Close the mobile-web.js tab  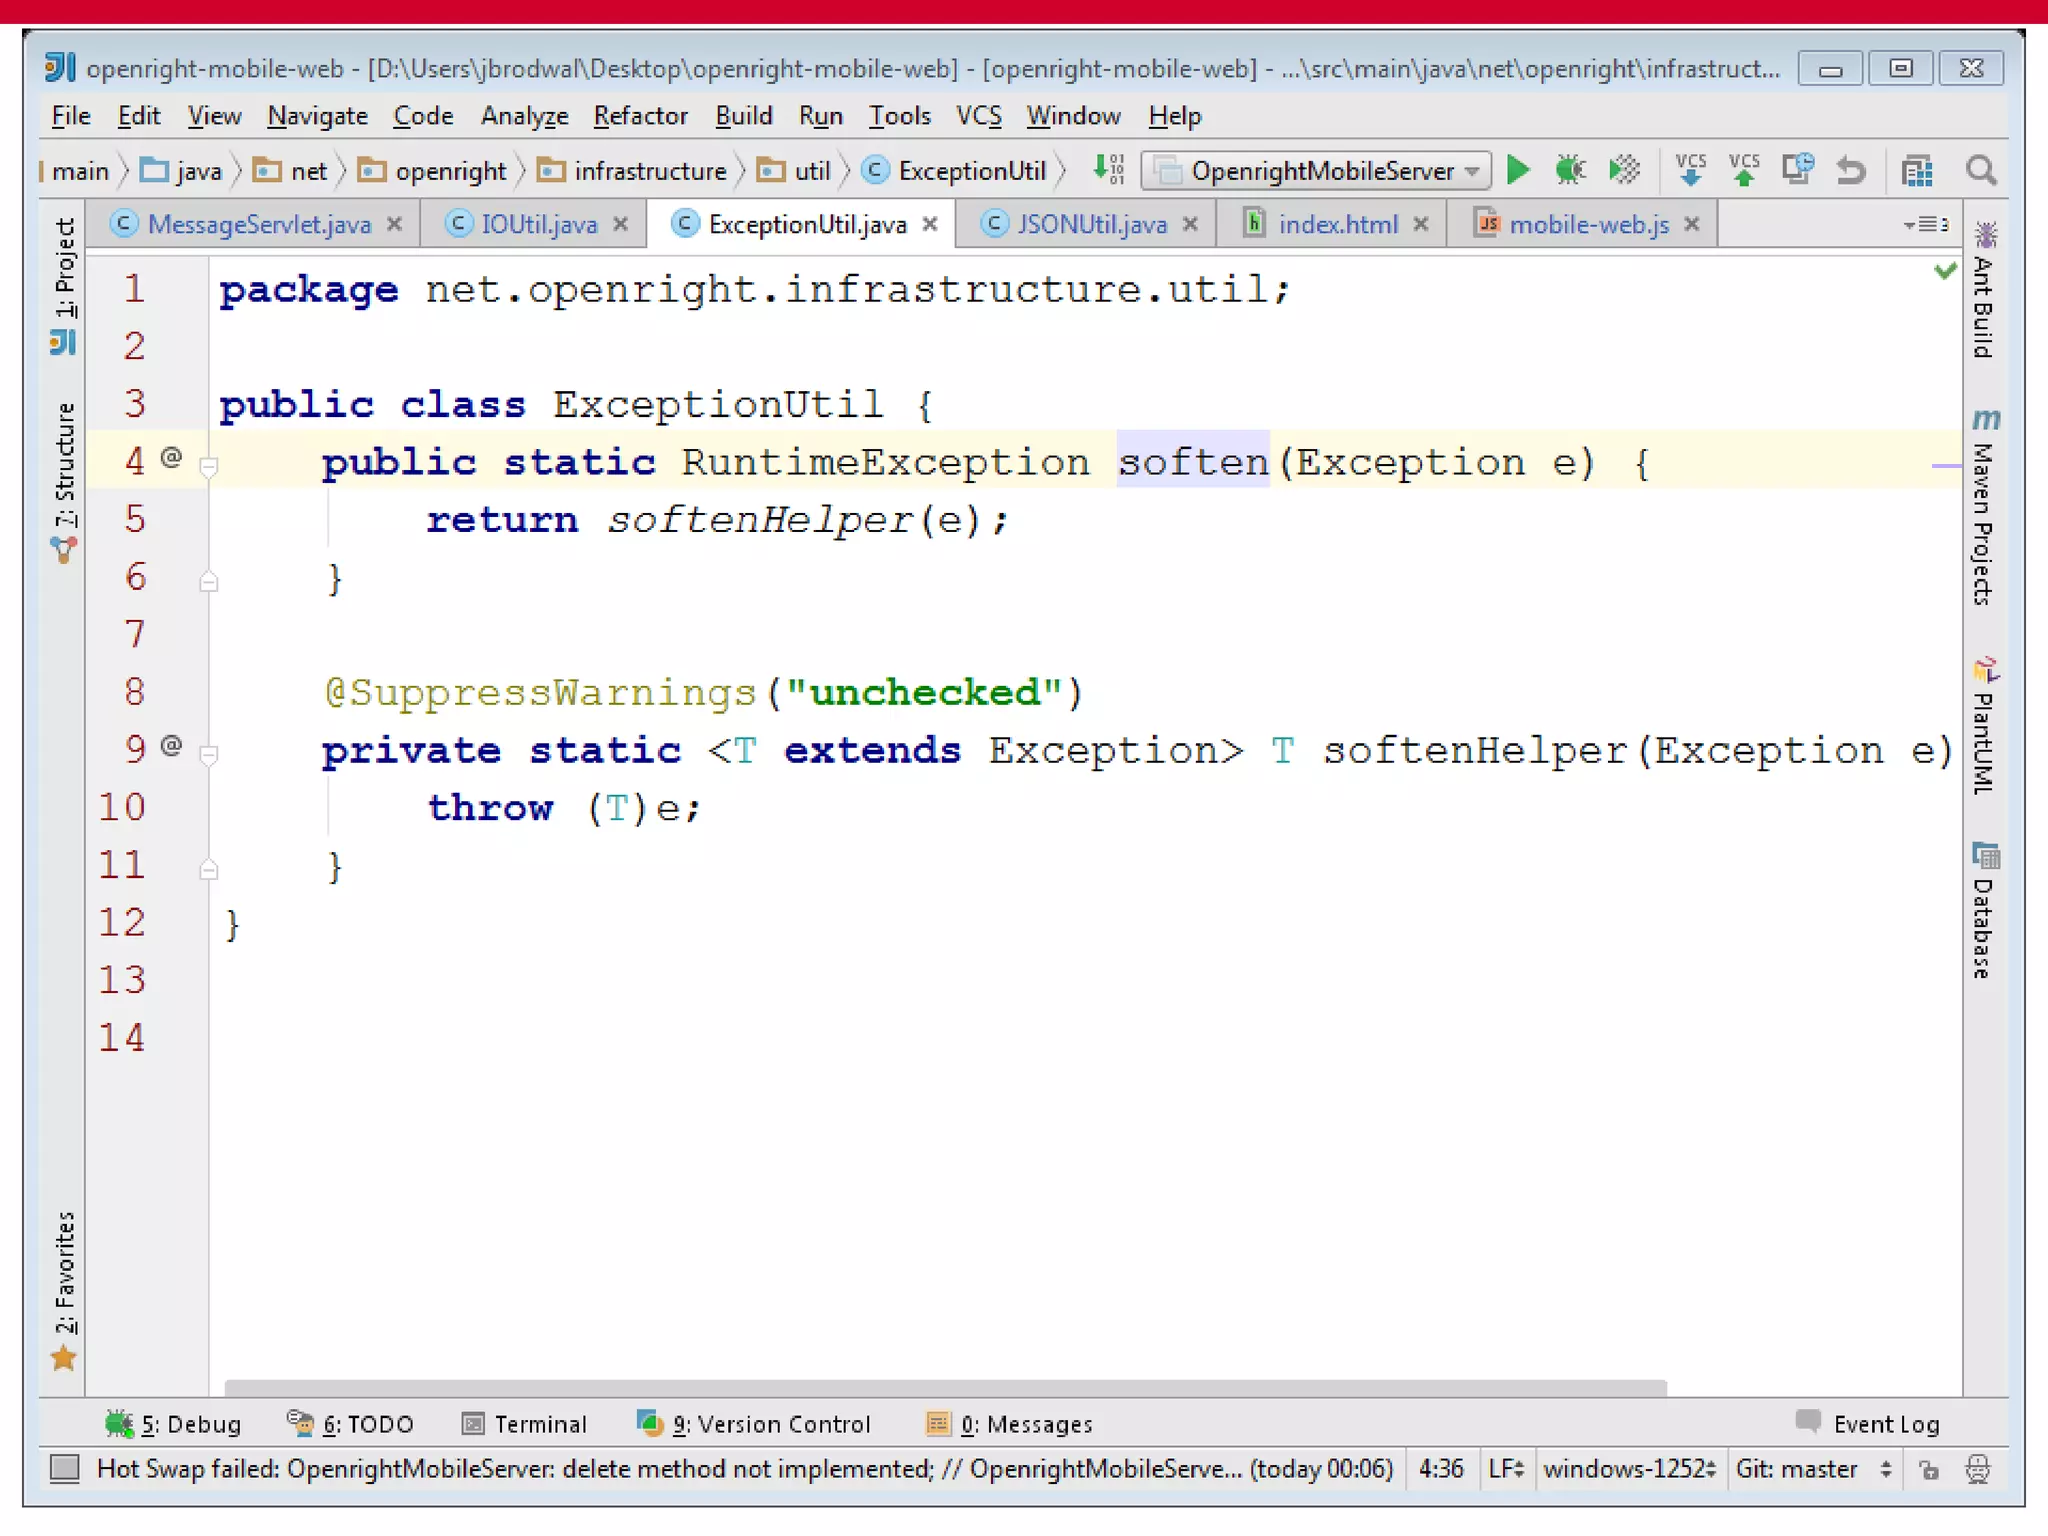1692,224
